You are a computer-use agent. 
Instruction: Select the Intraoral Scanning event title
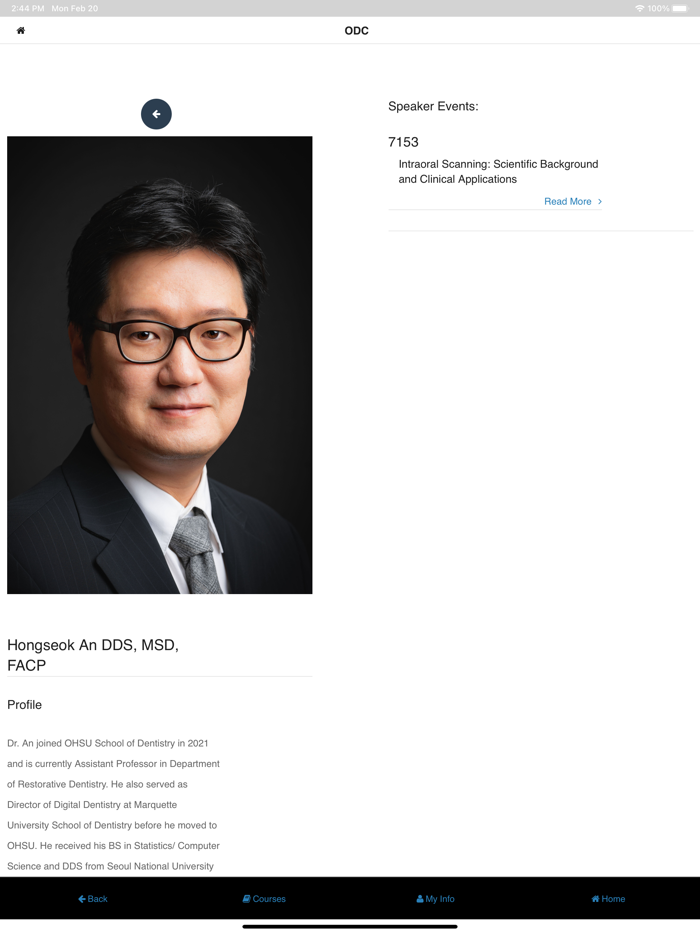[x=498, y=172]
